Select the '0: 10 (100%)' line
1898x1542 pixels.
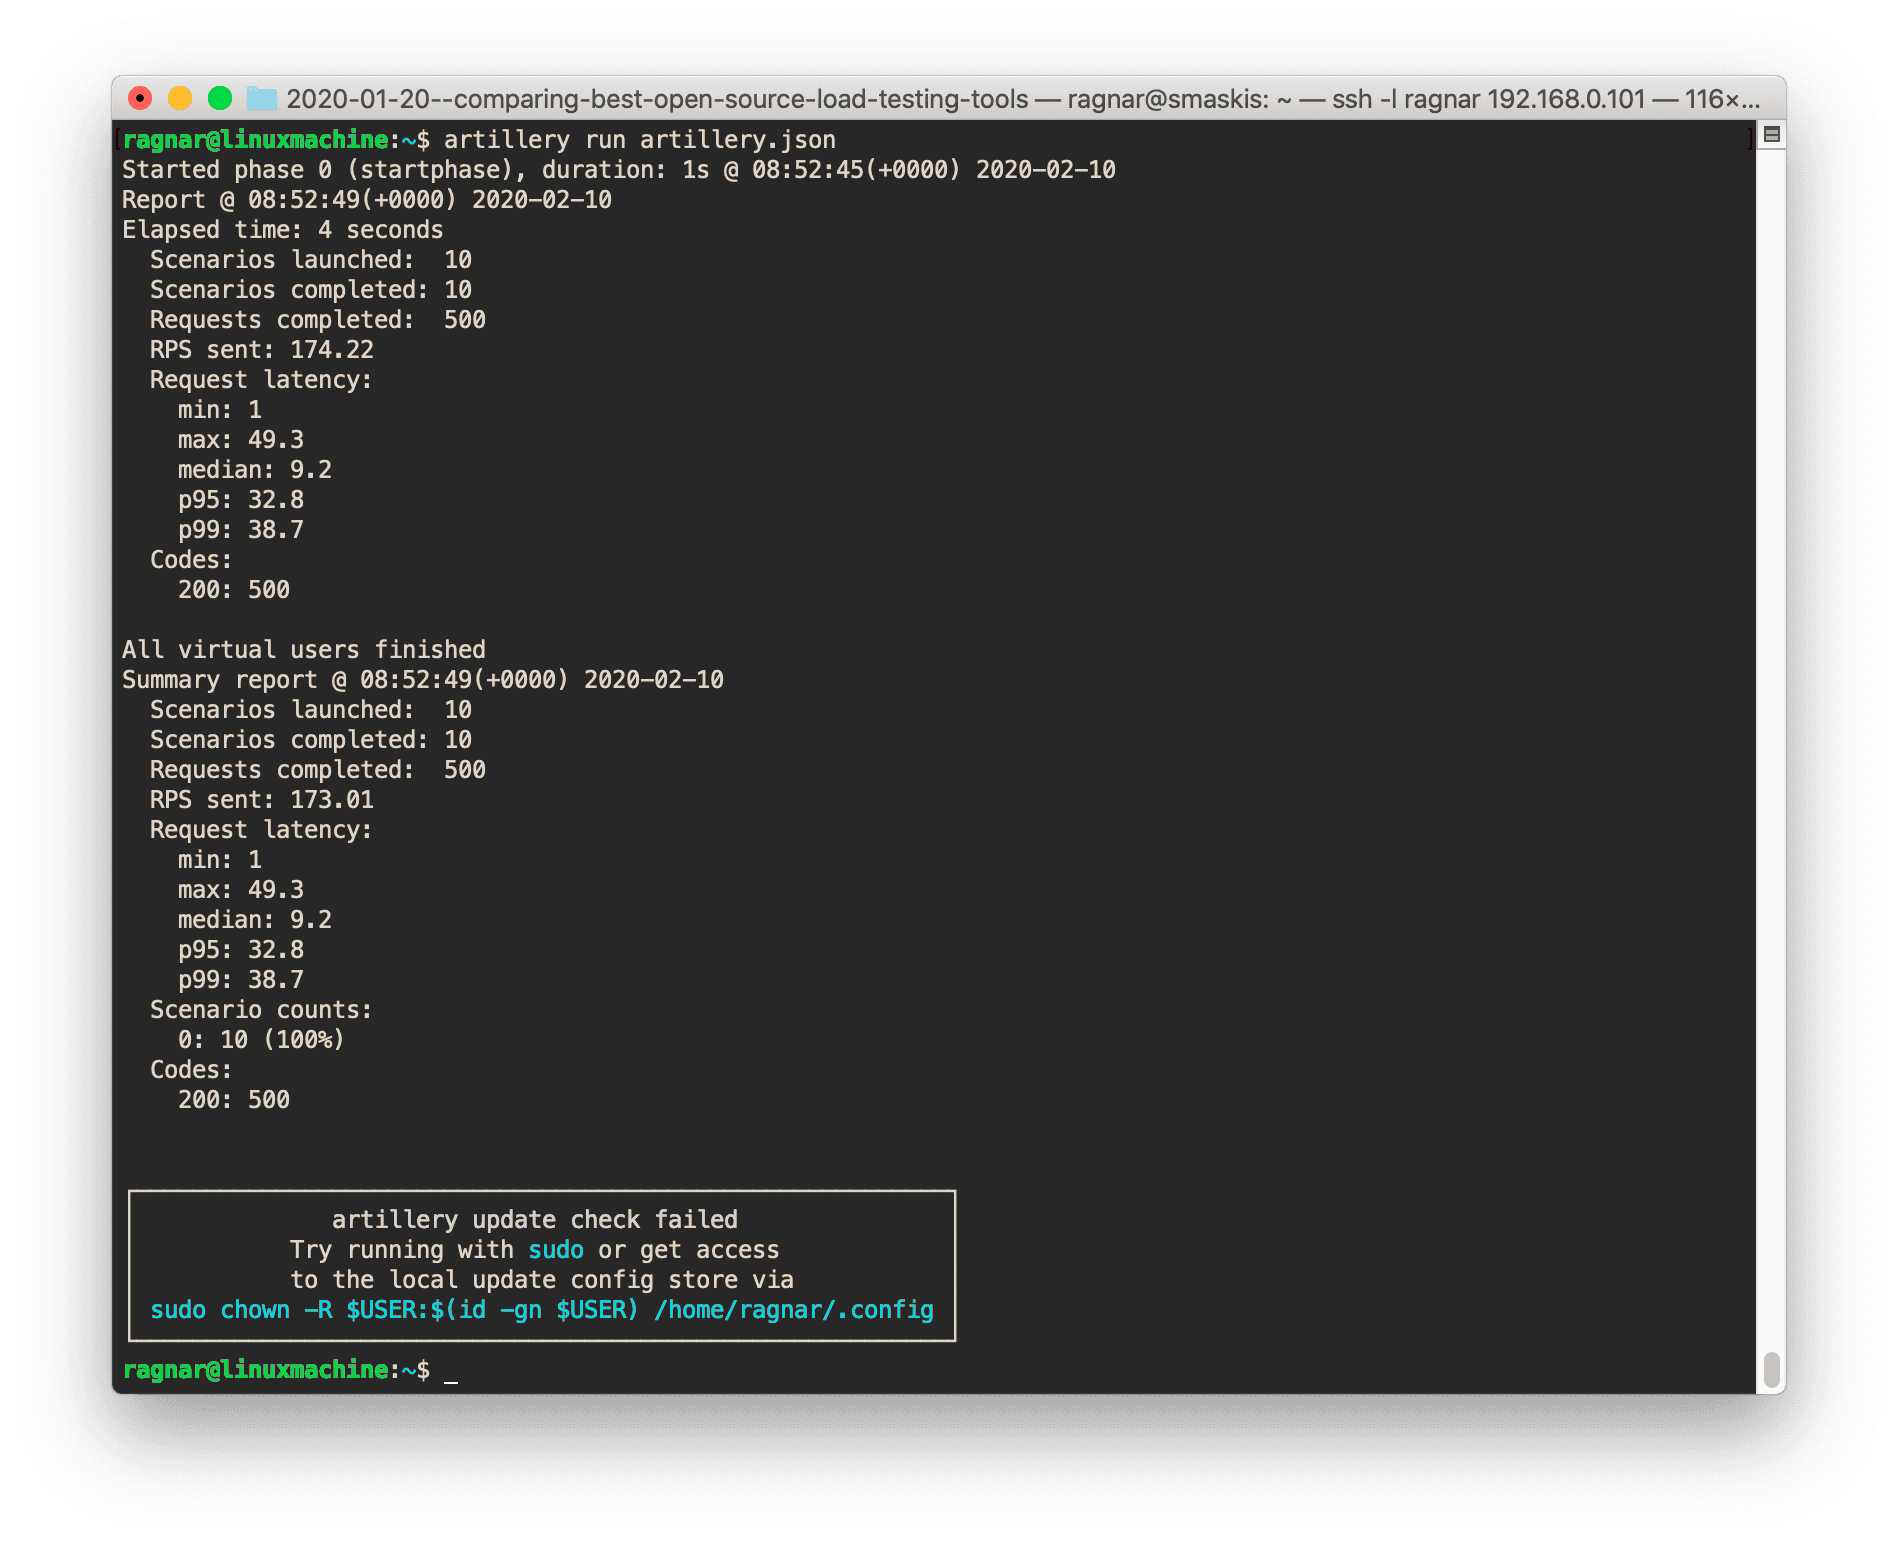pyautogui.click(x=261, y=1040)
